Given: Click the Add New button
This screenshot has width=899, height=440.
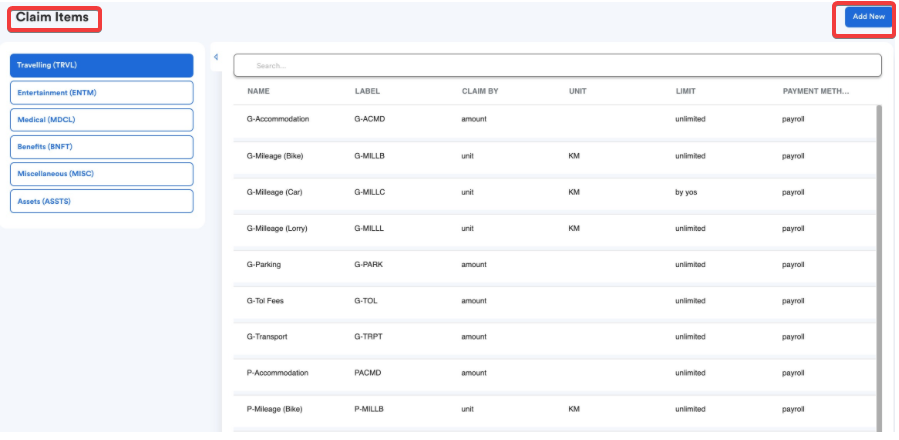Looking at the screenshot, I should pyautogui.click(x=868, y=17).
